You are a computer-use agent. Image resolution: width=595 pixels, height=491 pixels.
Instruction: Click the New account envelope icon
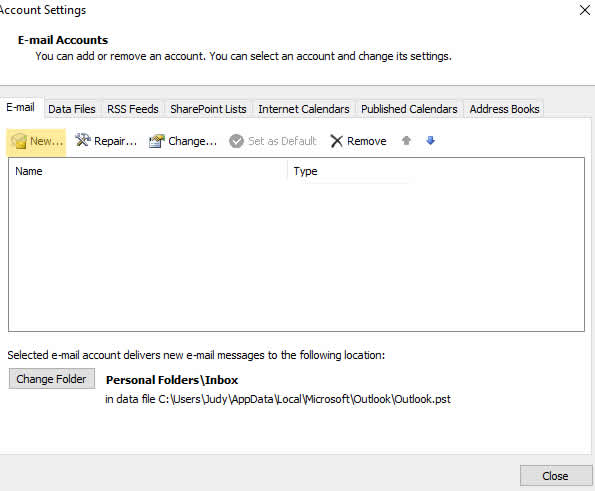coord(18,142)
